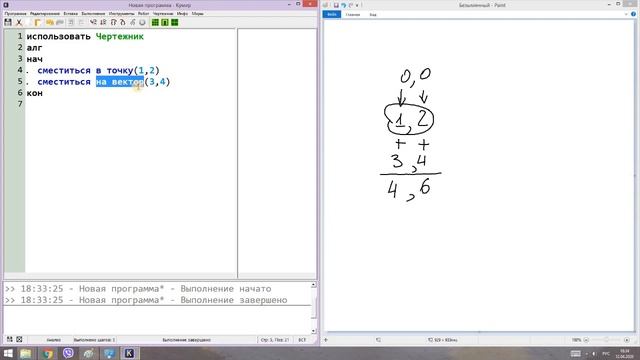Open File Explorer from the taskbar
640x360 pixels.
coord(25,353)
